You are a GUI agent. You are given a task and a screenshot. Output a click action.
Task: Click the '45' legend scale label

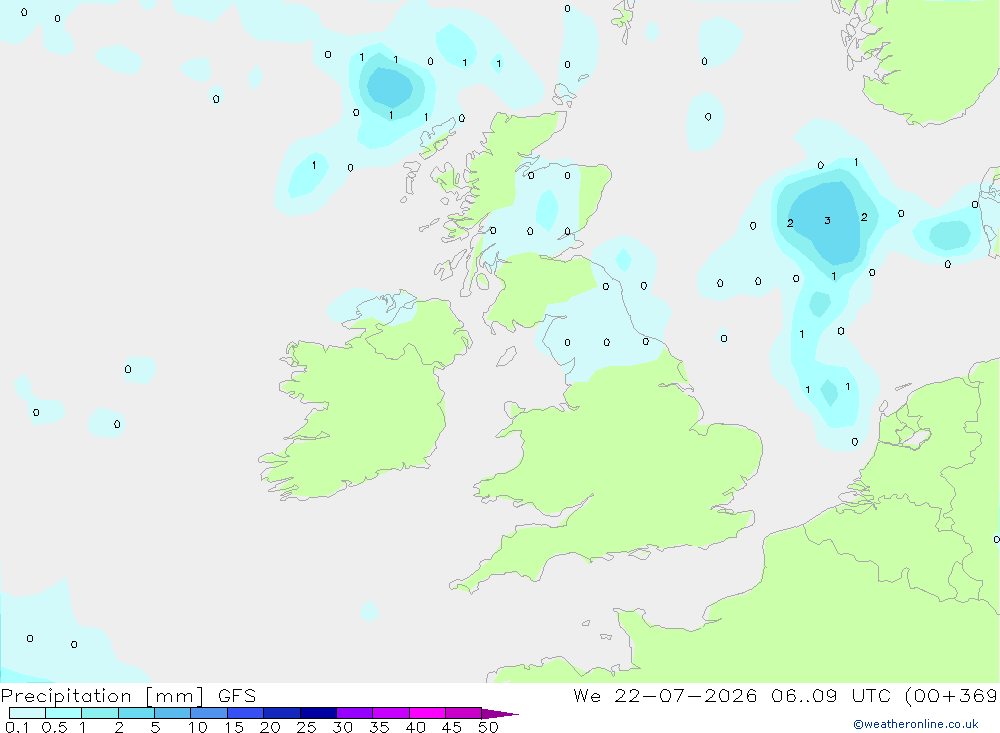pos(452,727)
